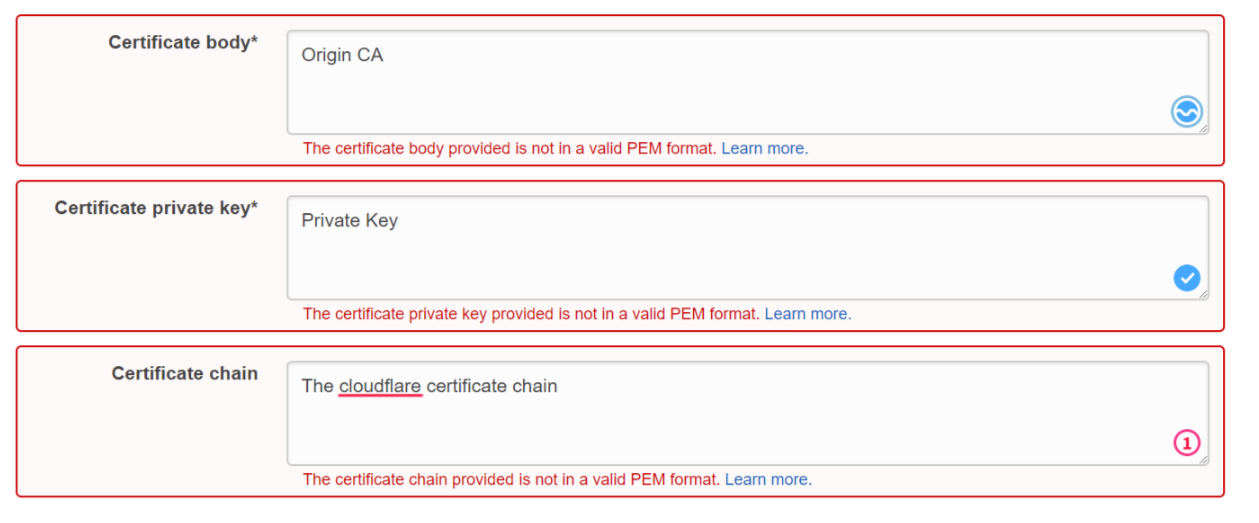
Task: Open Learn more link under Certificate body
Action: [x=764, y=148]
